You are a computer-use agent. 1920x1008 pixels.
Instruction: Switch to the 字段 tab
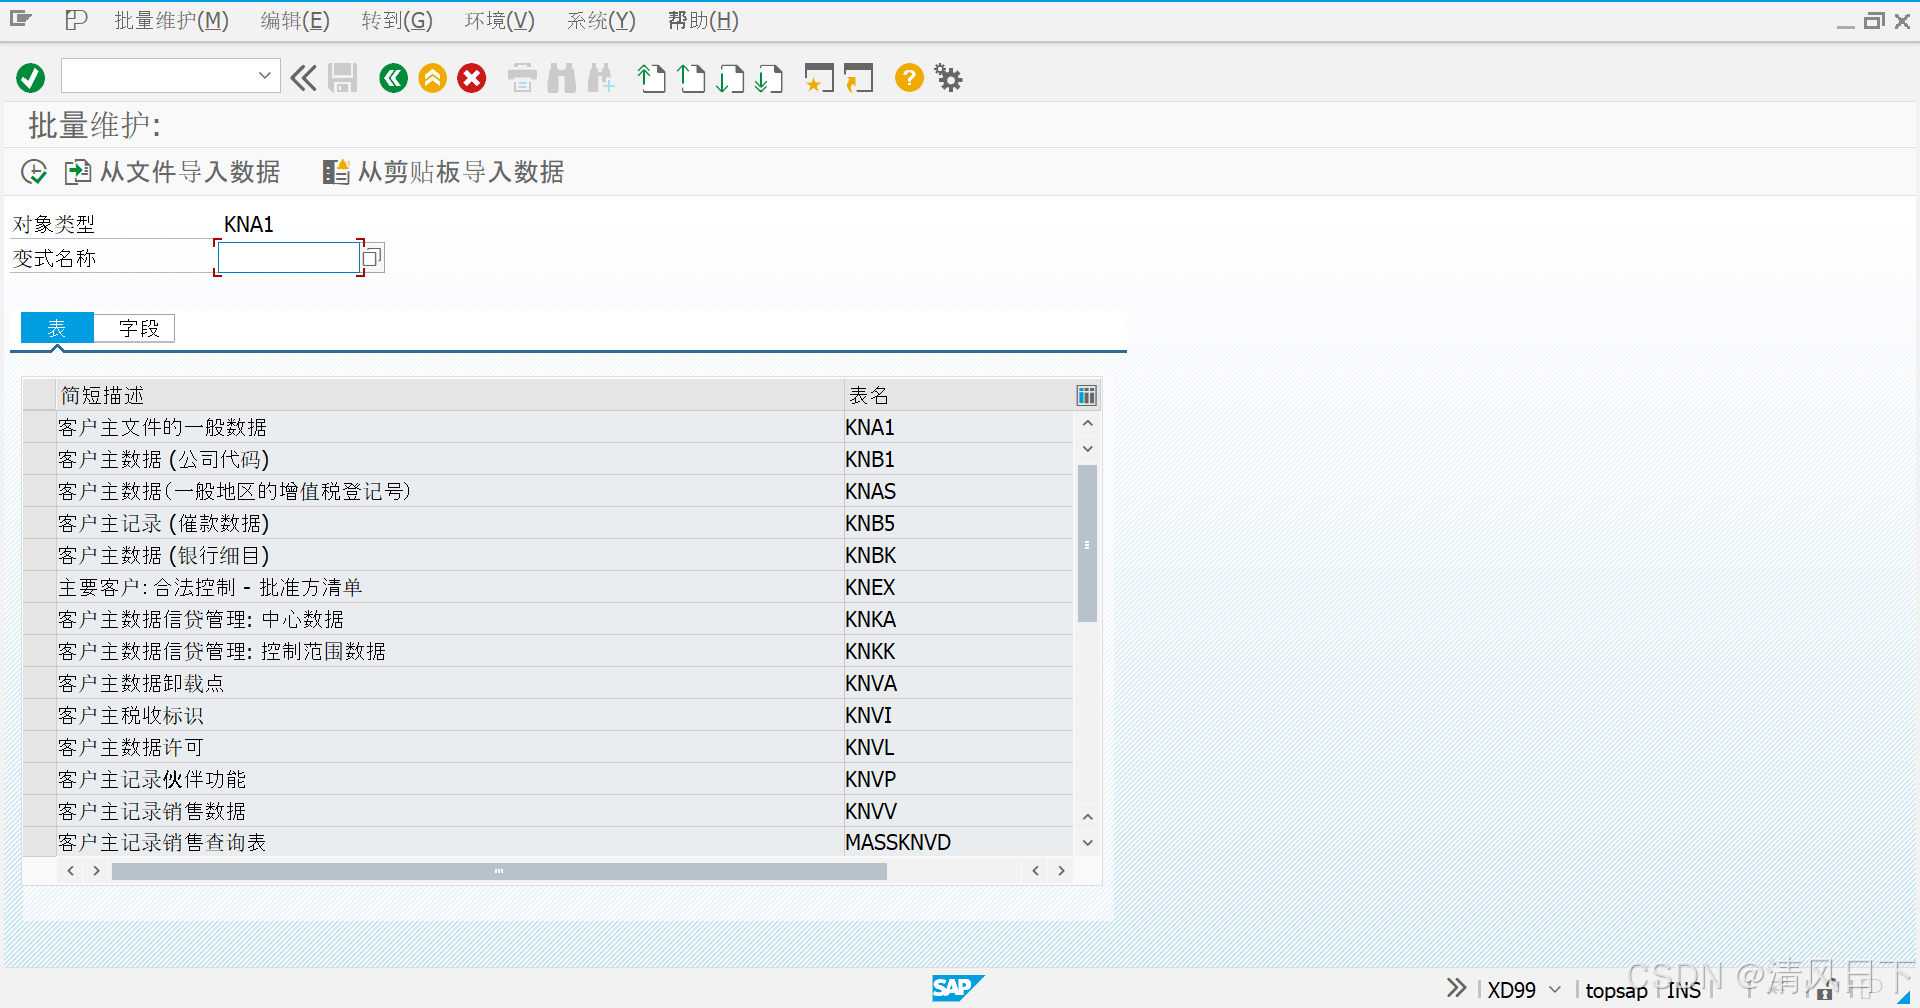[134, 328]
